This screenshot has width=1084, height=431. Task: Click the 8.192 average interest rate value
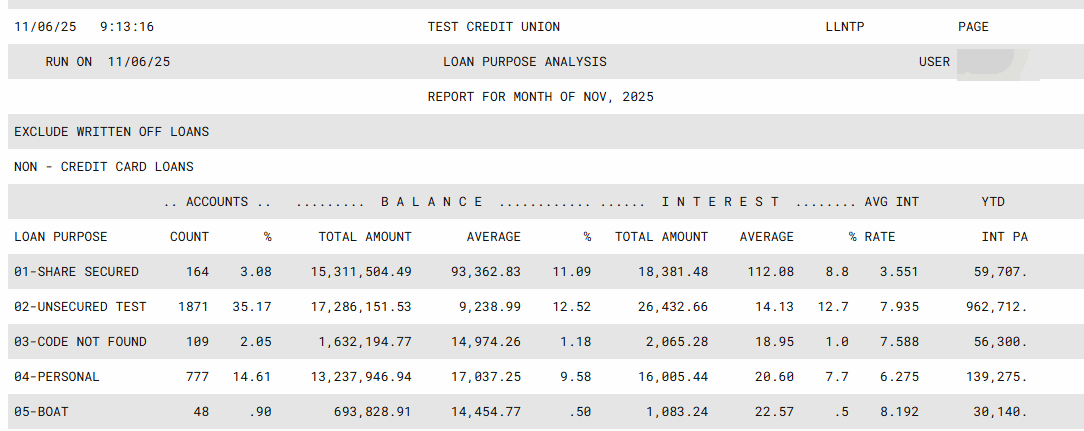click(899, 412)
